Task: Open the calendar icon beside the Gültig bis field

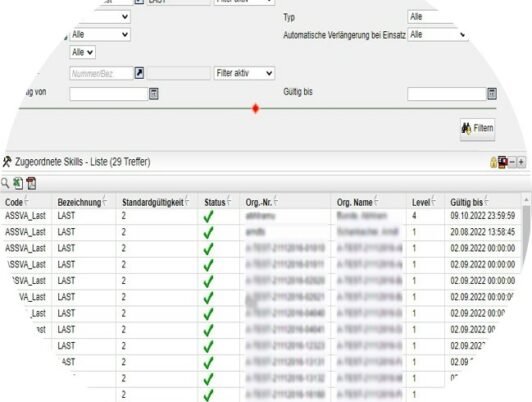Action: pos(492,94)
